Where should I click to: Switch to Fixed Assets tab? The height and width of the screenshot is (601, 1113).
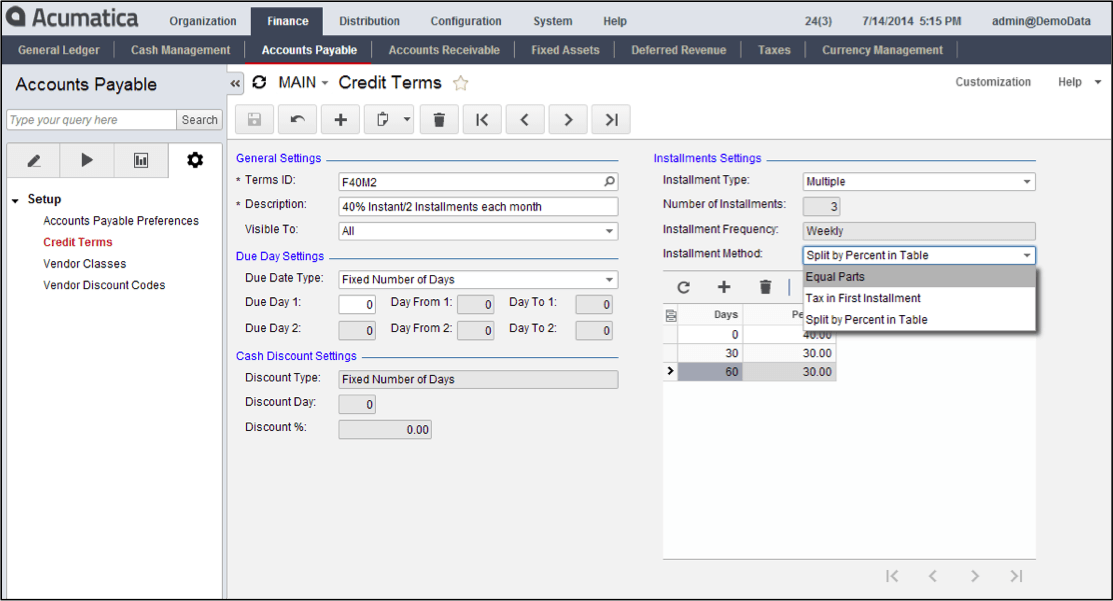tap(565, 50)
